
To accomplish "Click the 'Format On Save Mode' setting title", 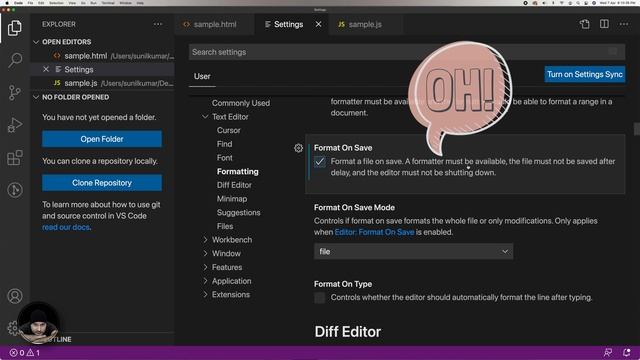I will coord(354,207).
